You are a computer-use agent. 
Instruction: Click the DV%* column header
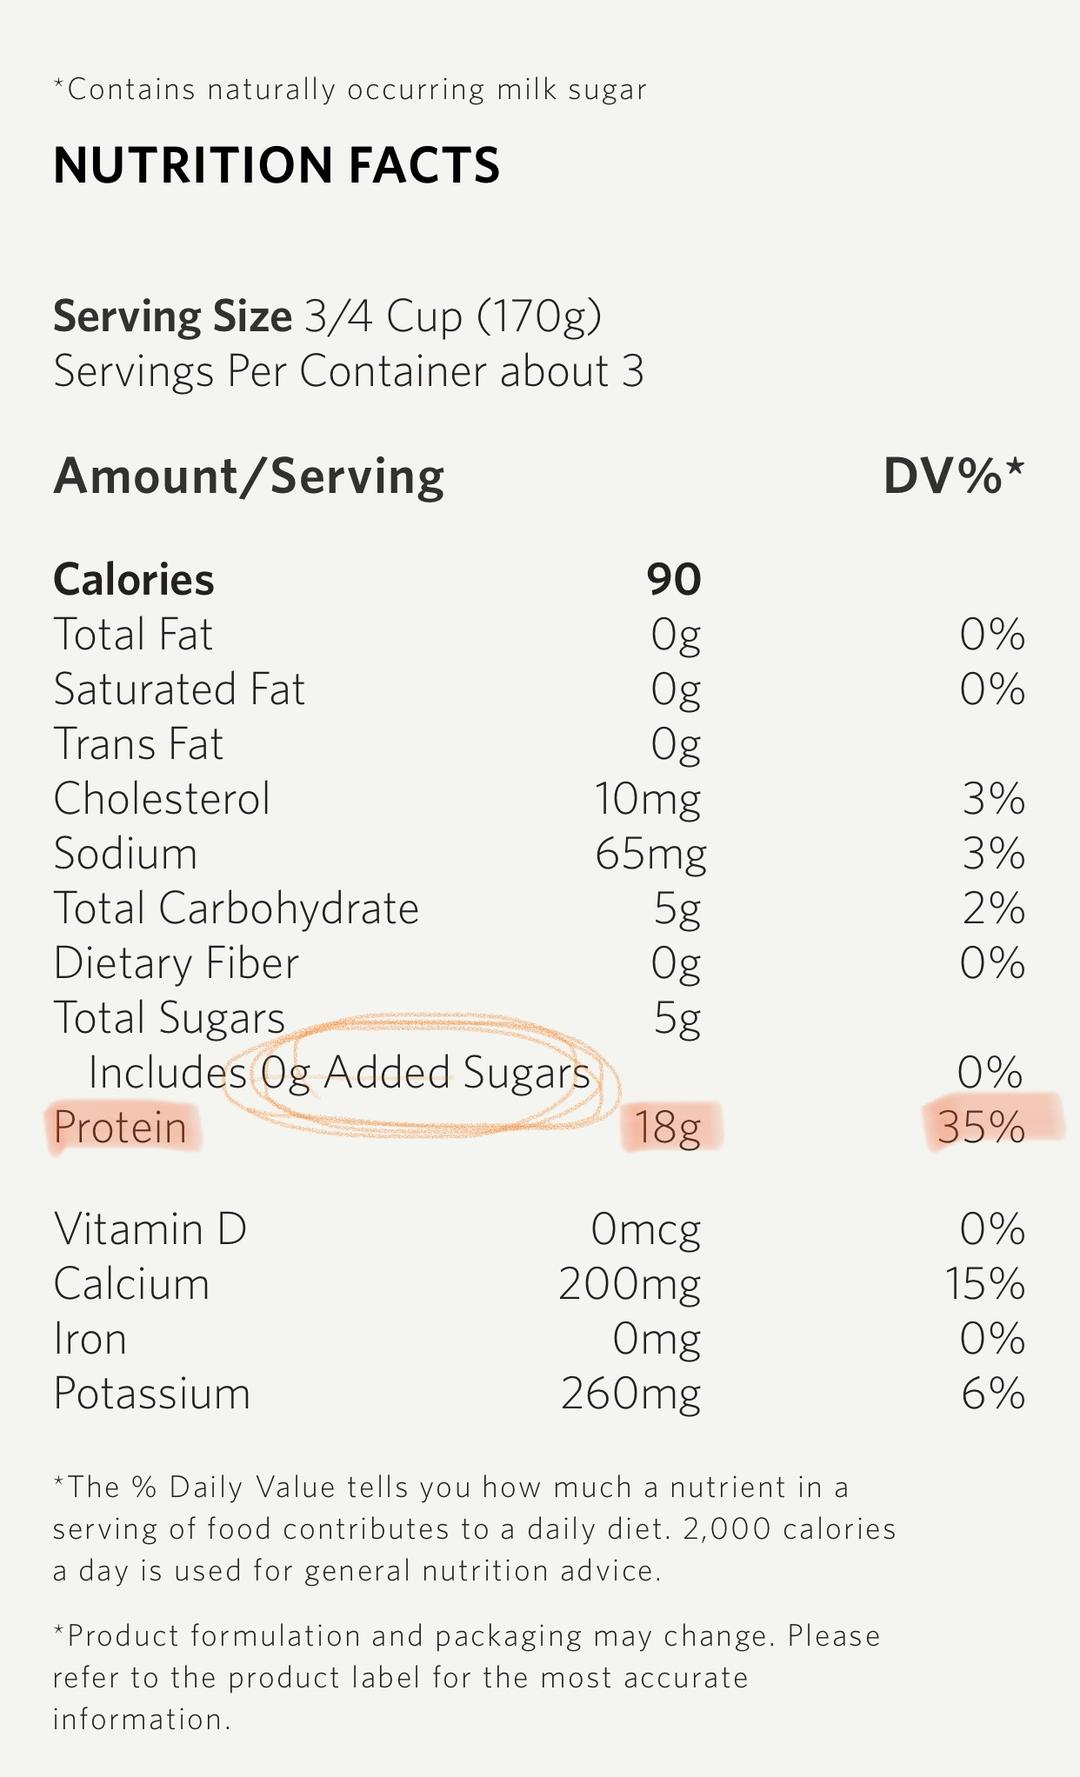(x=953, y=476)
